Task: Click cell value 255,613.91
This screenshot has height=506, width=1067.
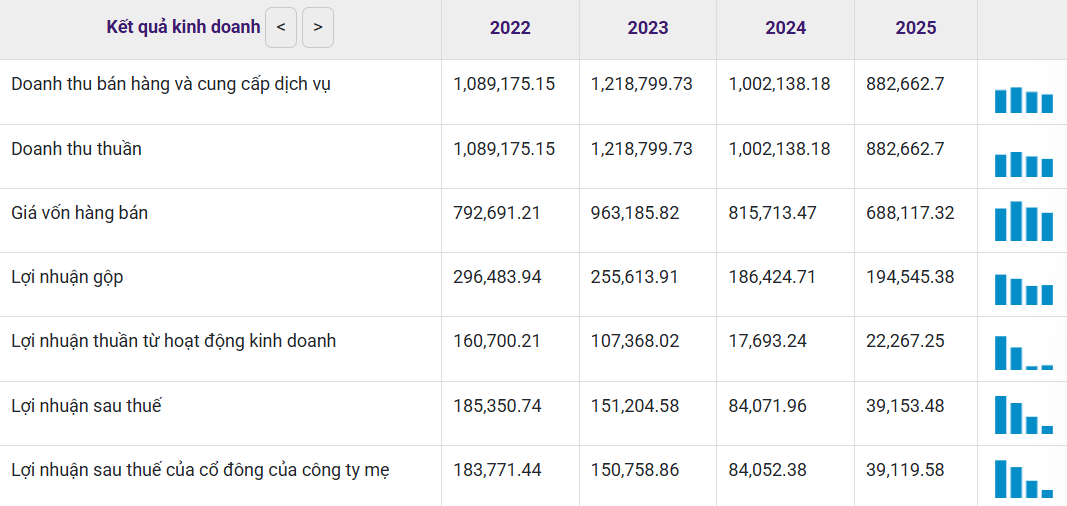Action: pos(635,277)
